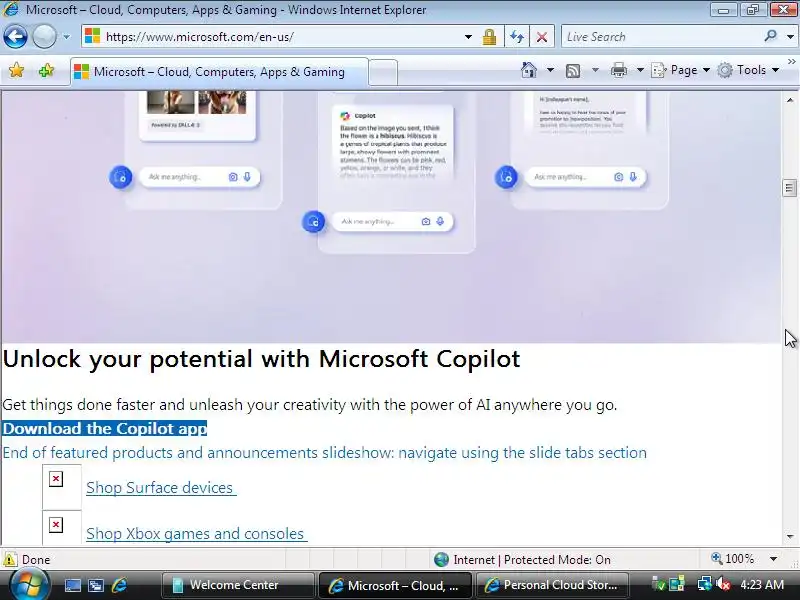The image size is (800, 600).
Task: Click the Refresh page icon
Action: click(x=517, y=37)
